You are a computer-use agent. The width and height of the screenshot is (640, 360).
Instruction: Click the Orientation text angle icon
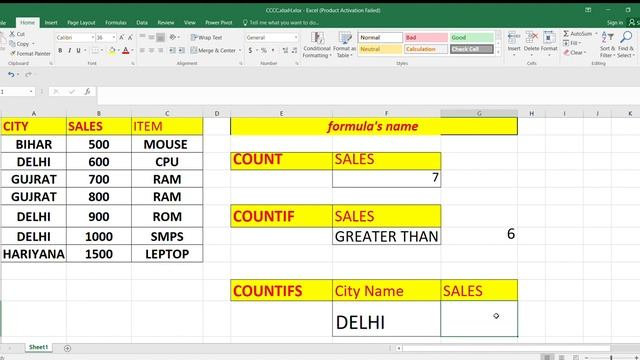pos(173,38)
